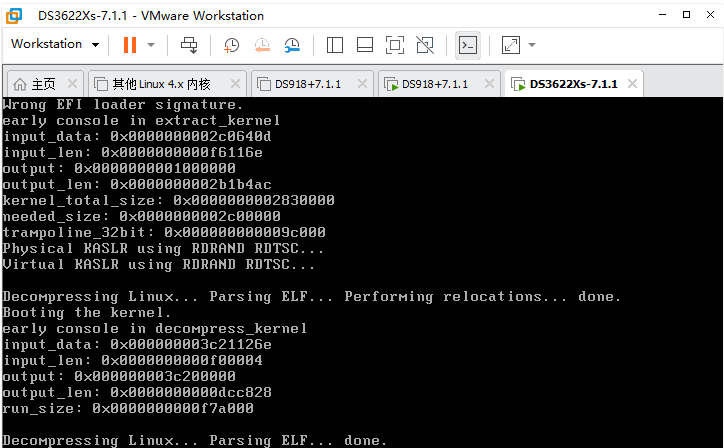Click inside the VM console screen
This screenshot has height=448, width=724.
(x=360, y=270)
